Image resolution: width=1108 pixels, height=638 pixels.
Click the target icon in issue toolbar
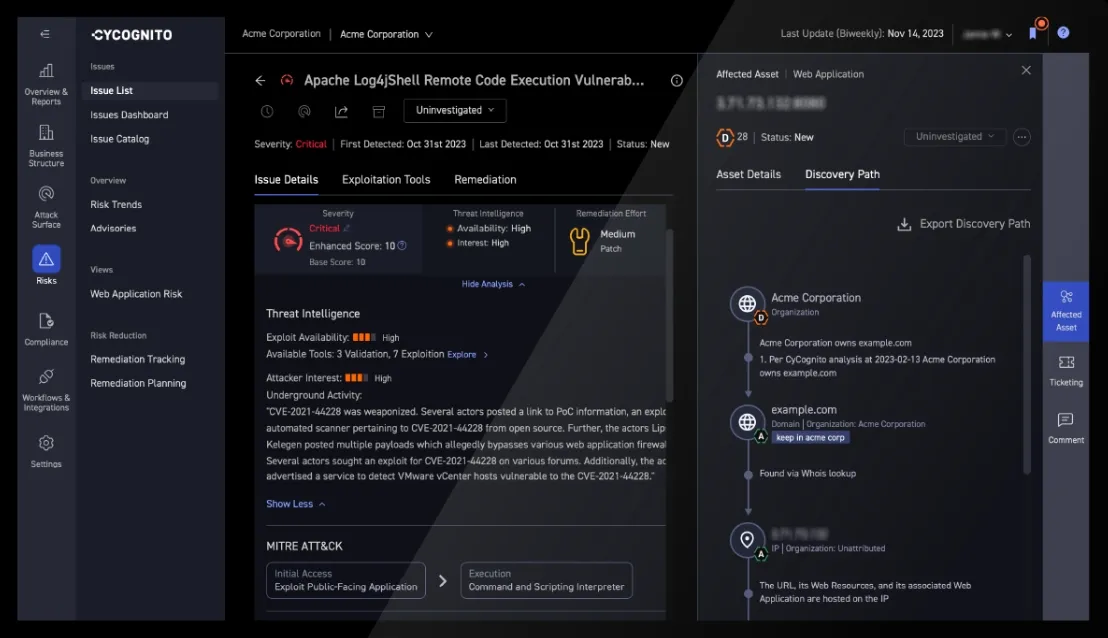point(305,111)
